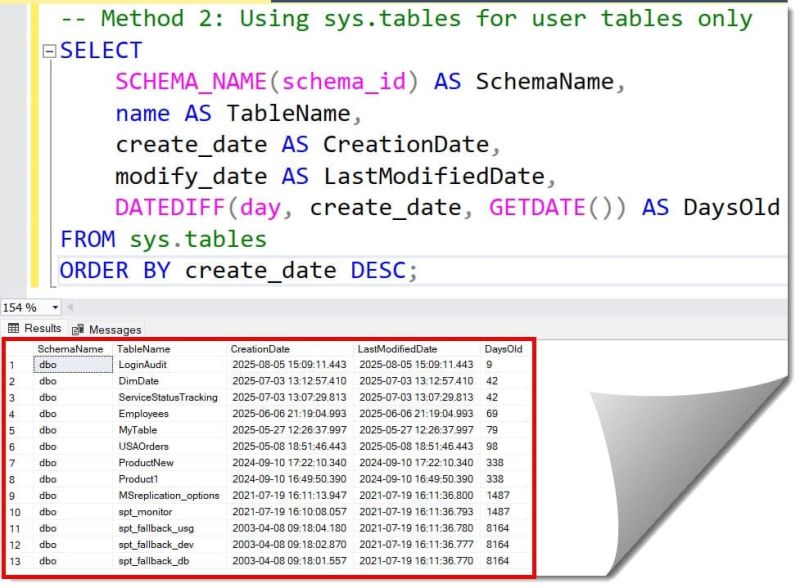Click the left scroll arrow beside zoom control
800x588 pixels.
(x=70, y=307)
